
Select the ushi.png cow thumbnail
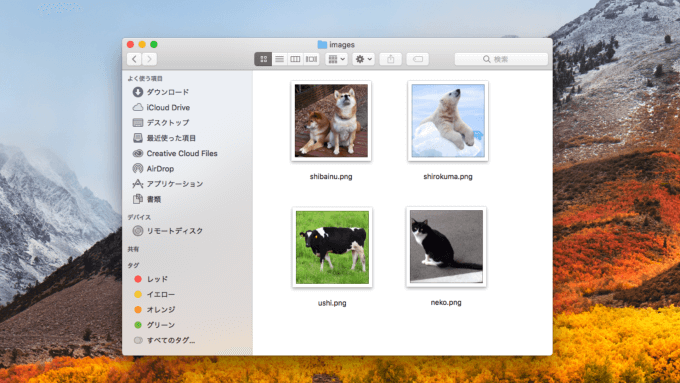(x=332, y=247)
